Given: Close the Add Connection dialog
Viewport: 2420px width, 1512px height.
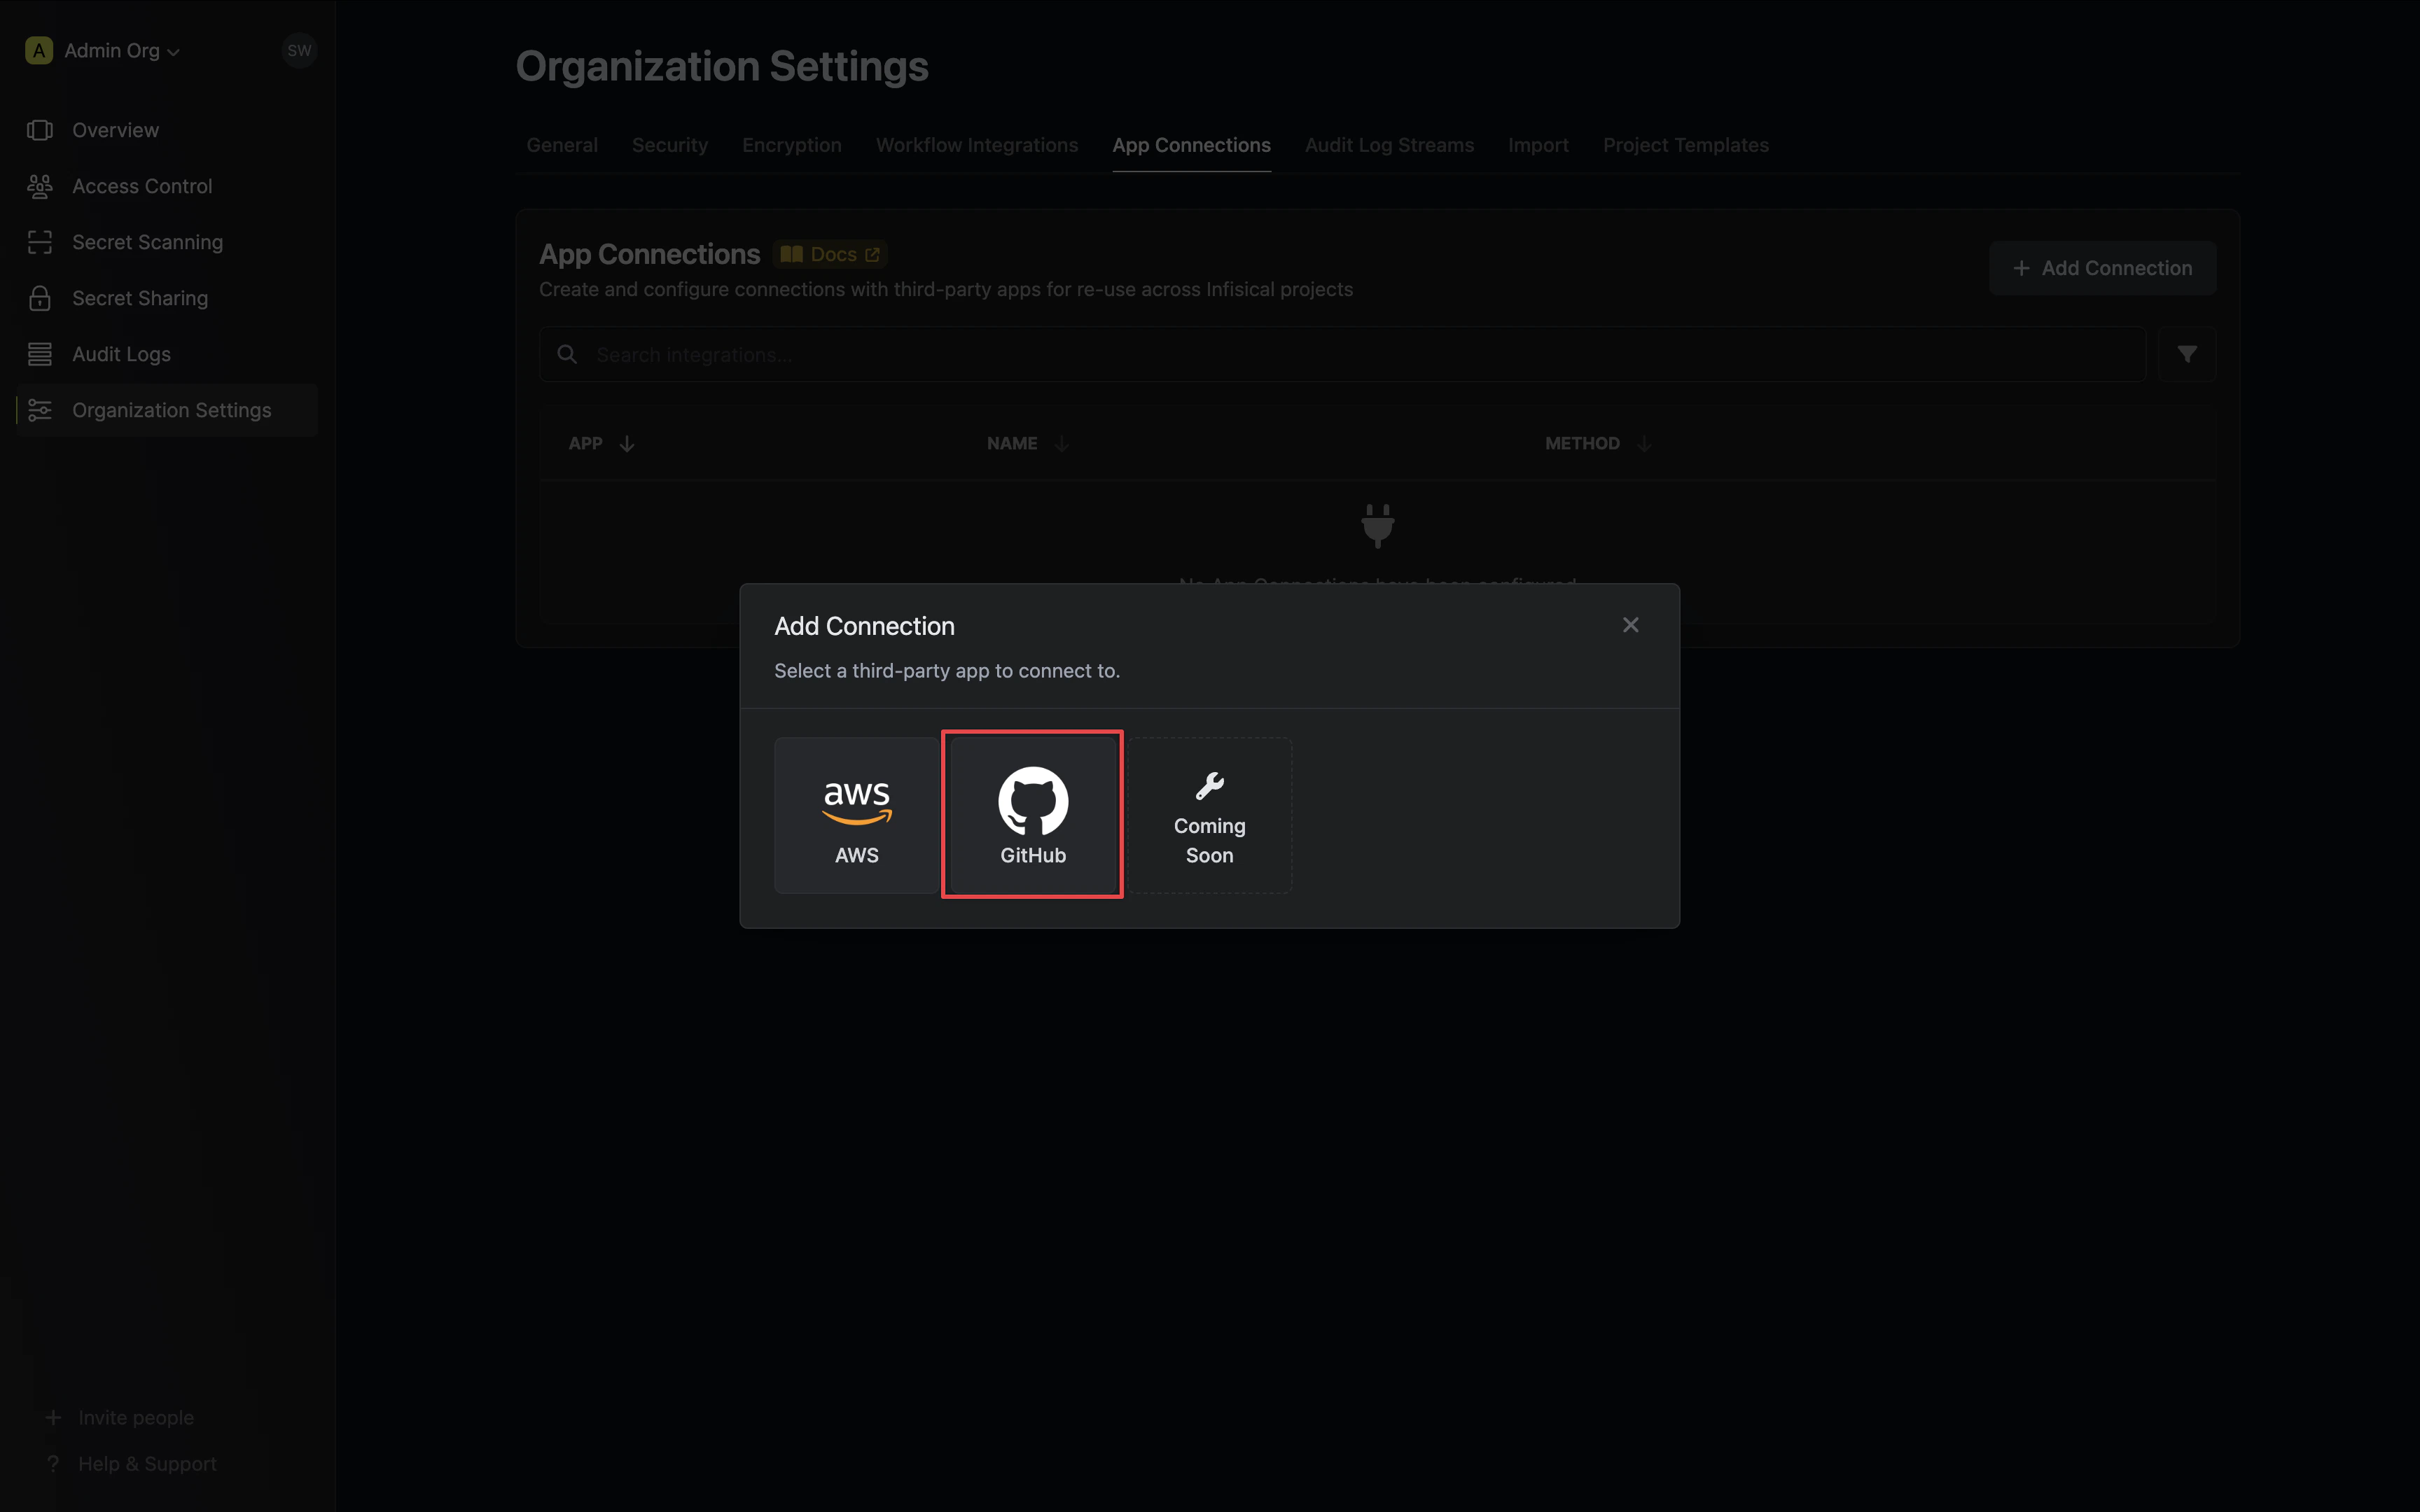Looking at the screenshot, I should (1630, 625).
